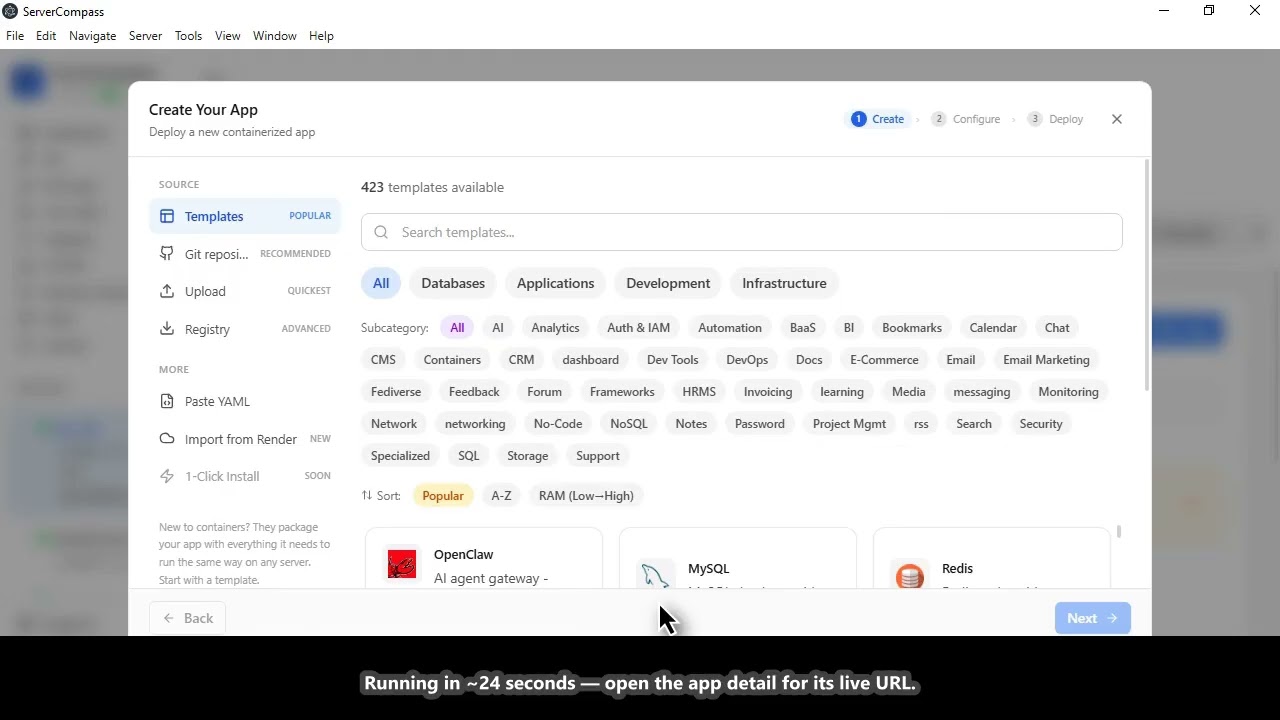Viewport: 1280px width, 720px height.
Task: Click the Sort arrows icon
Action: click(367, 496)
